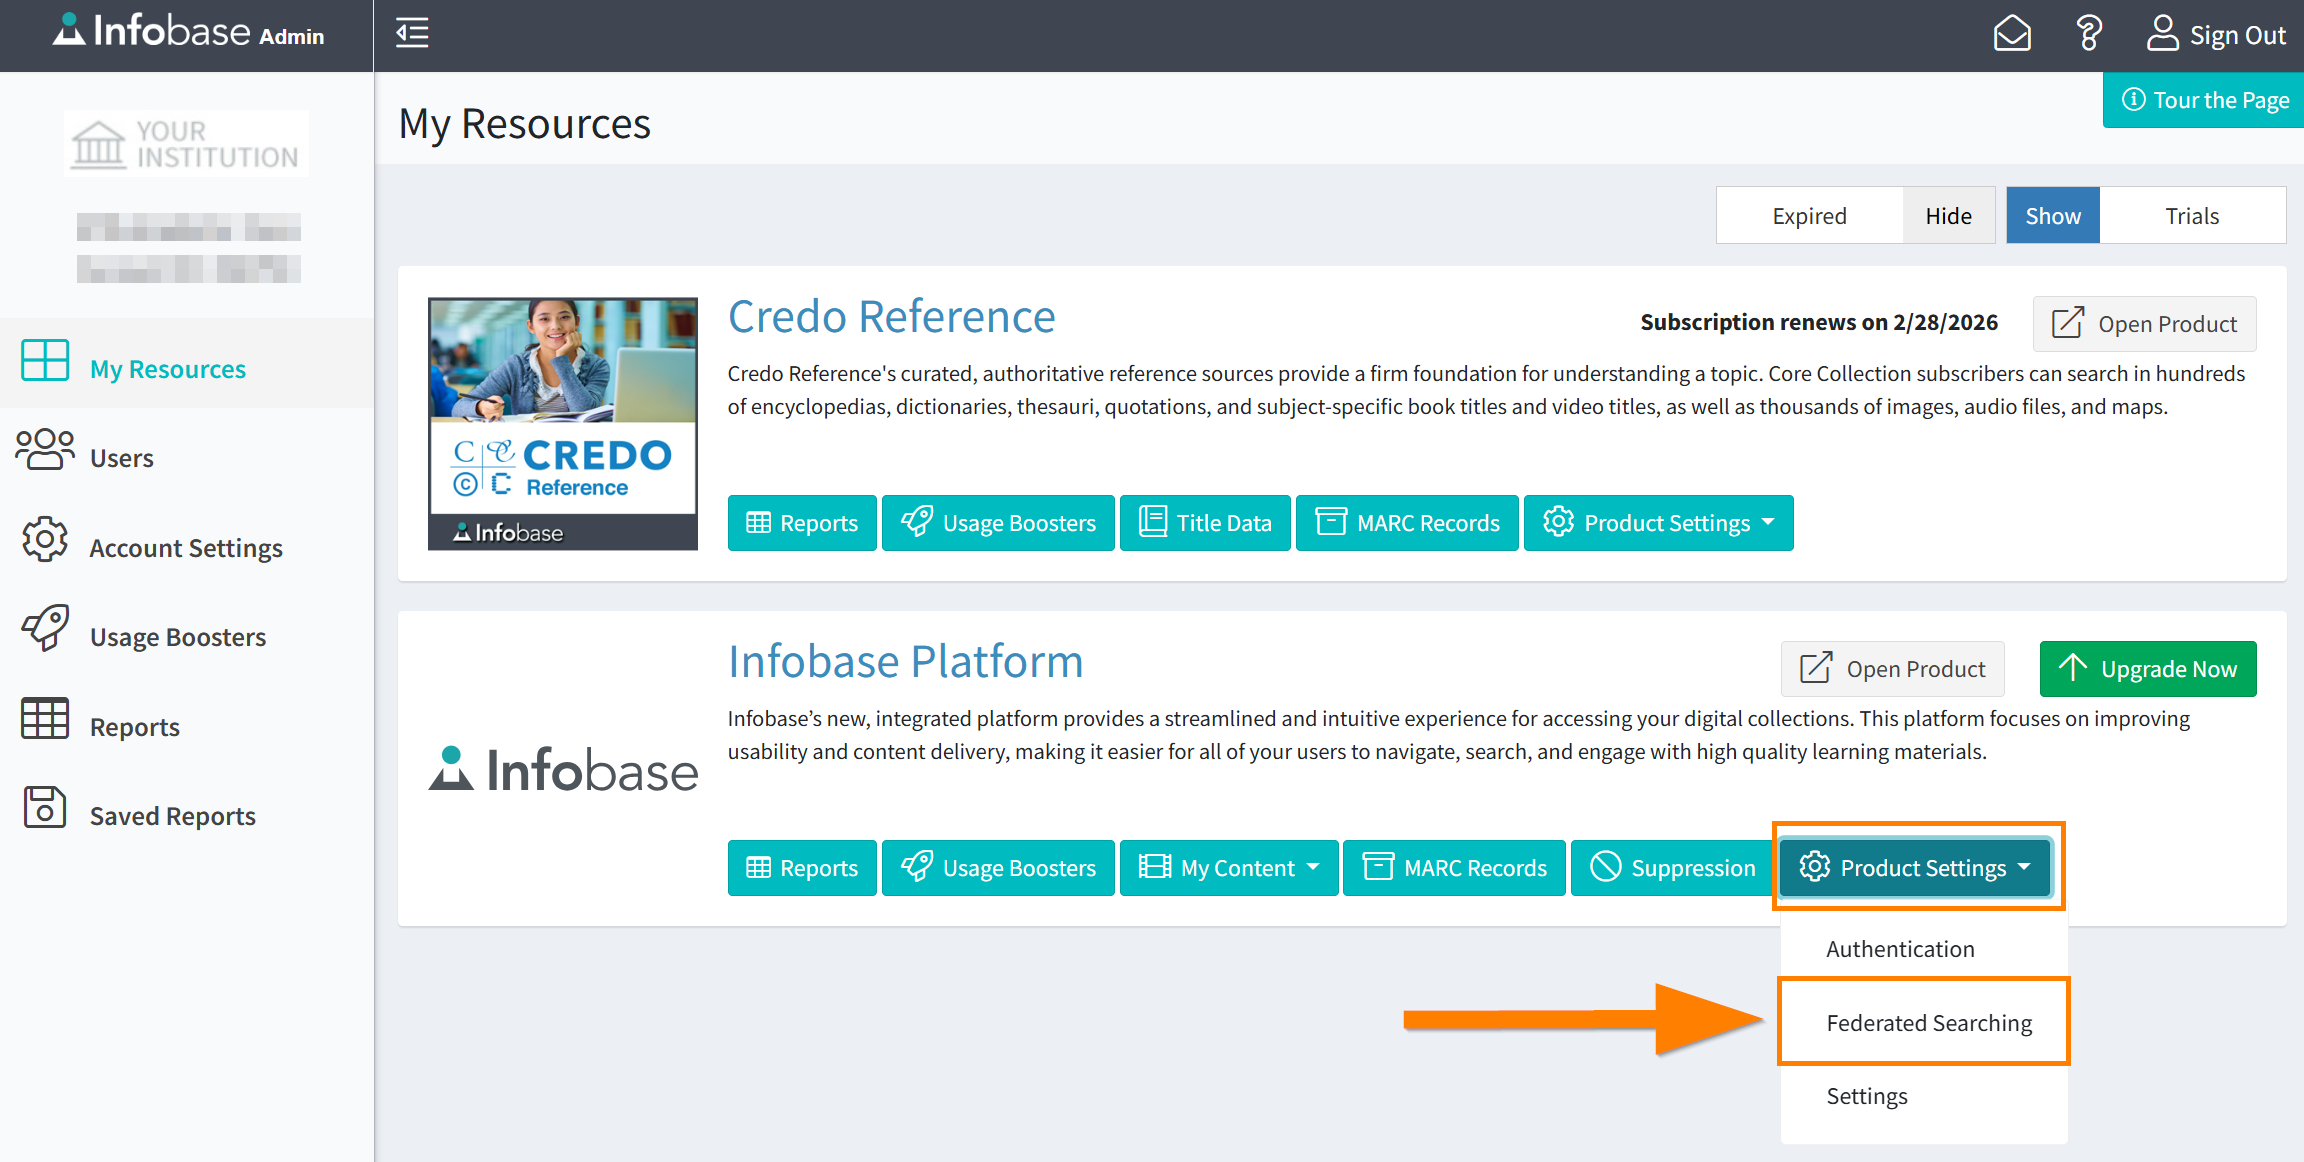Image resolution: width=2304 pixels, height=1162 pixels.
Task: Expand Credo Reference Product Settings dropdown
Action: [x=1658, y=523]
